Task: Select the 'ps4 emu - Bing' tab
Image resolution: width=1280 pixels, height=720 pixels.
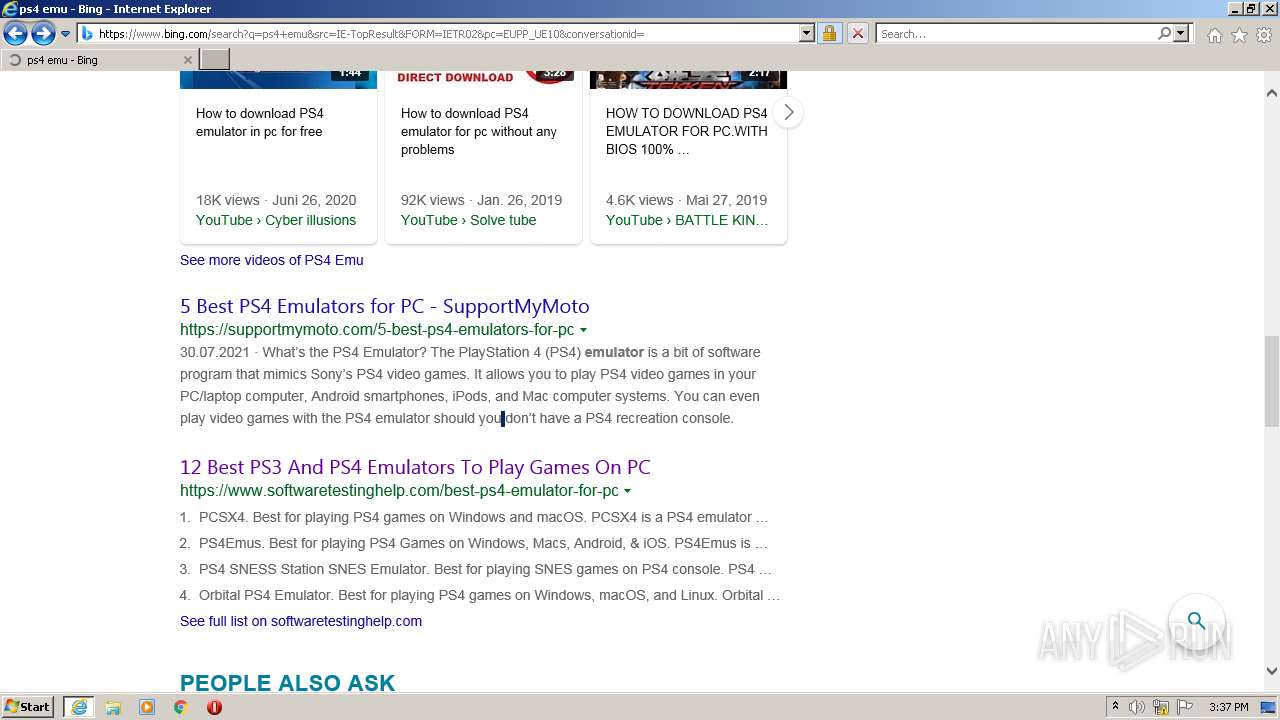Action: pos(99,60)
